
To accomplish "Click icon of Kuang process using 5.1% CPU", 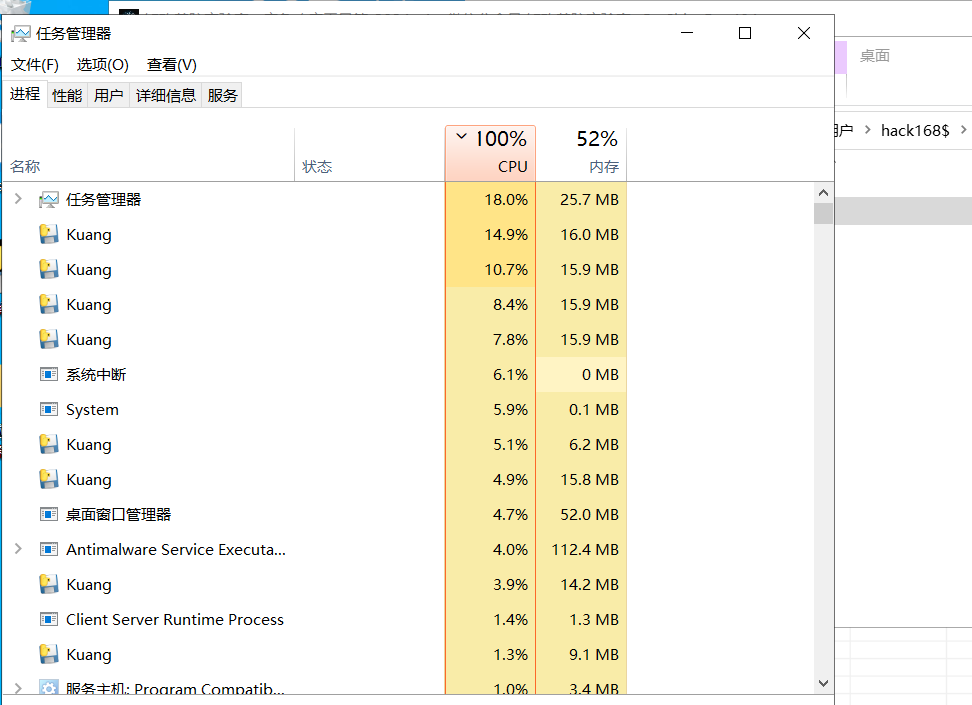I will coord(49,445).
